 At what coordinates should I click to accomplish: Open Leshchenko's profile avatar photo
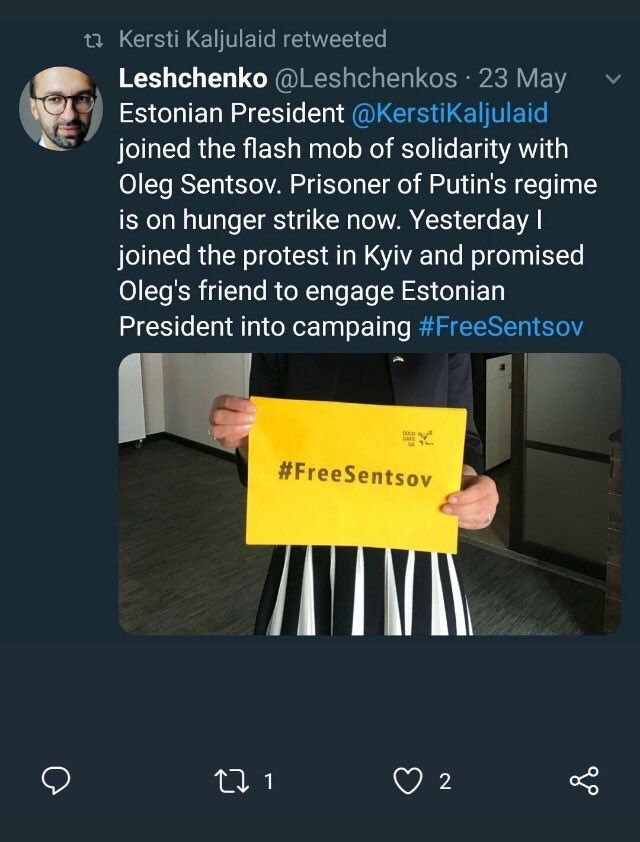[x=61, y=109]
